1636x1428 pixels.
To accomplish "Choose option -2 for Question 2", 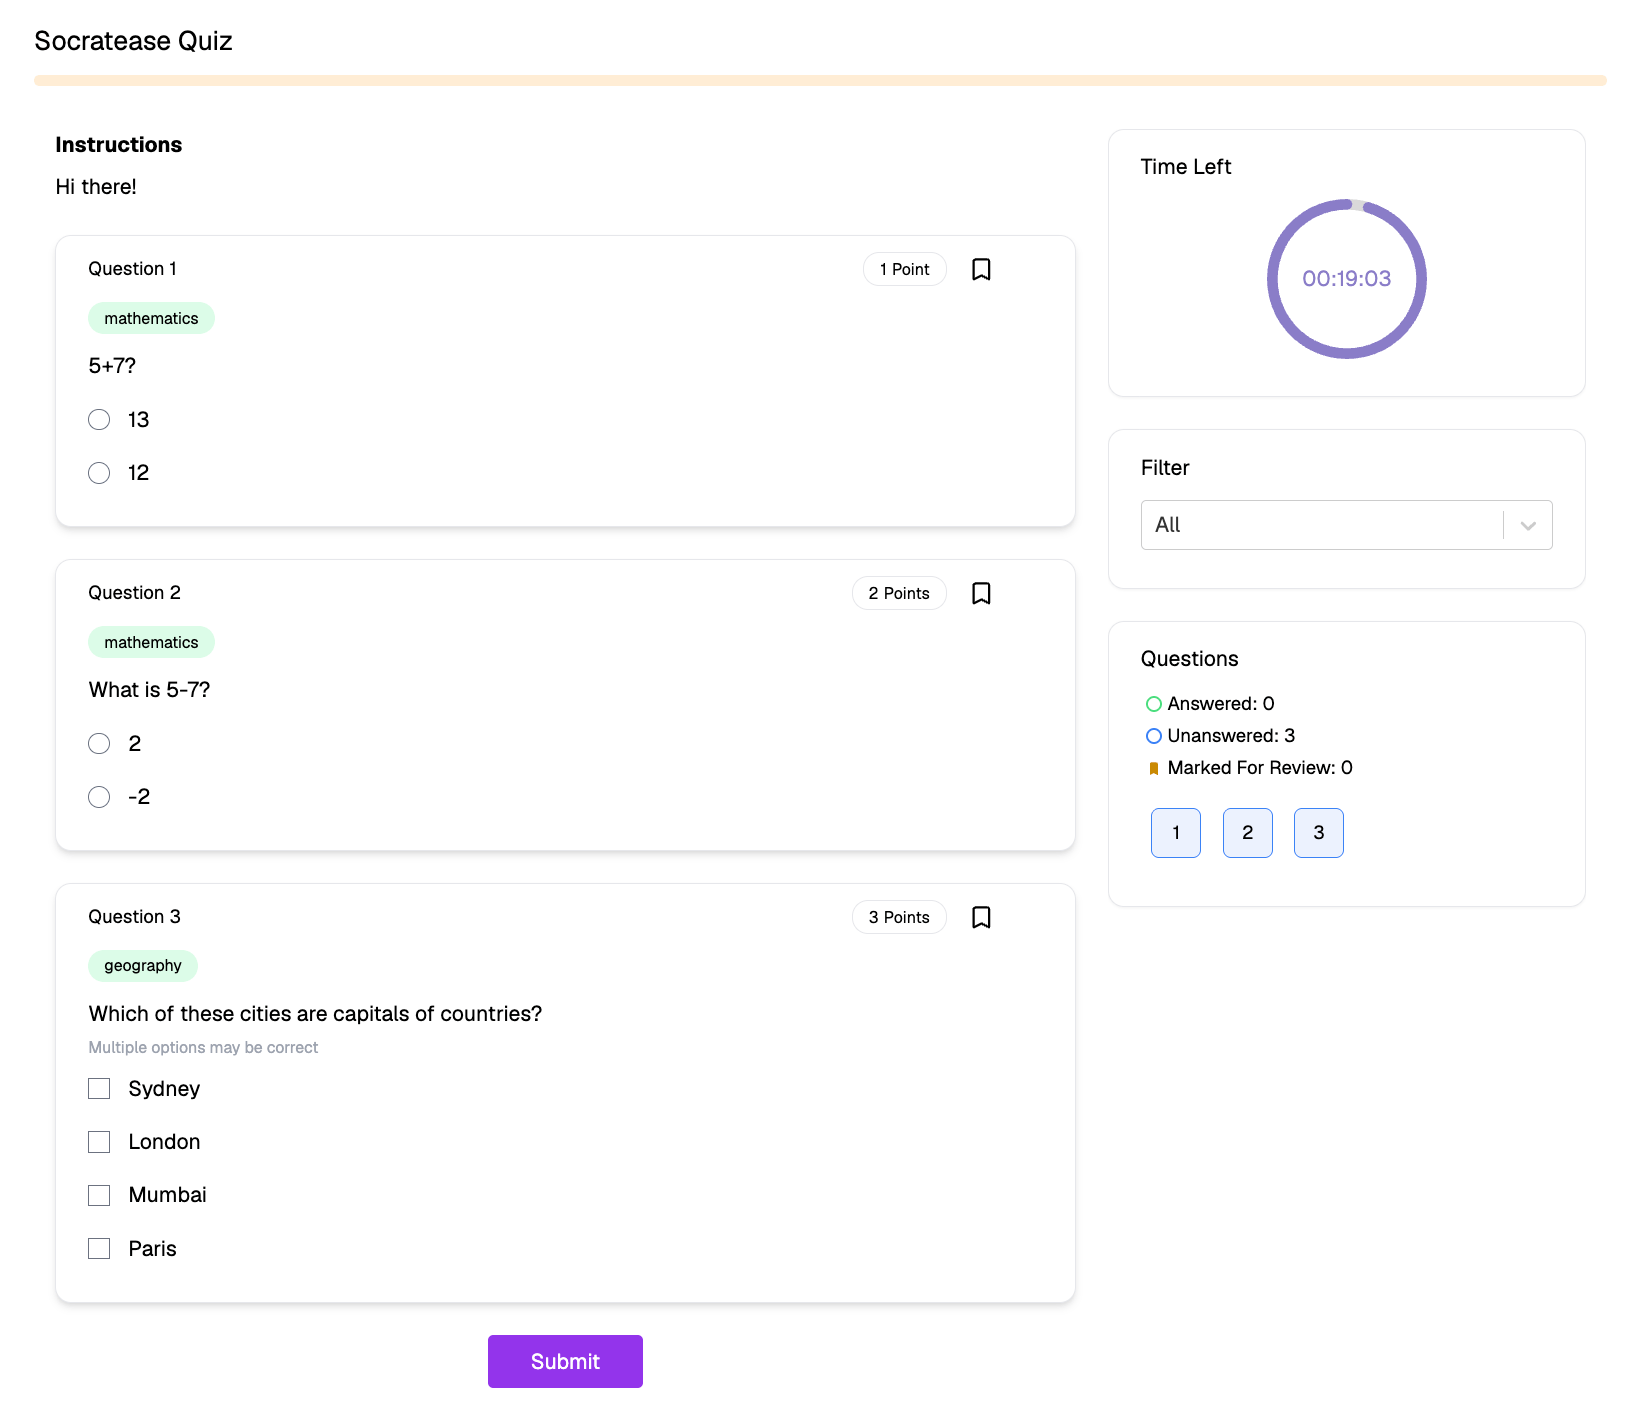I will (99, 797).
